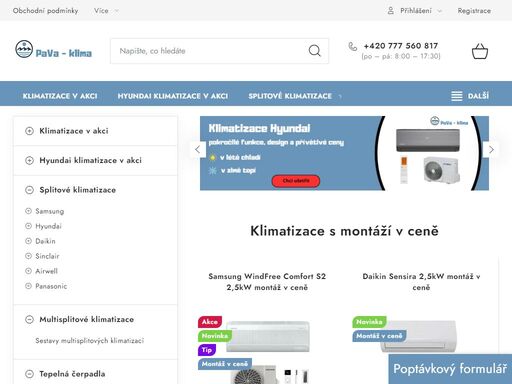The width and height of the screenshot is (512, 384).
Task: Open the Přihlášení dropdown
Action: pyautogui.click(x=415, y=11)
